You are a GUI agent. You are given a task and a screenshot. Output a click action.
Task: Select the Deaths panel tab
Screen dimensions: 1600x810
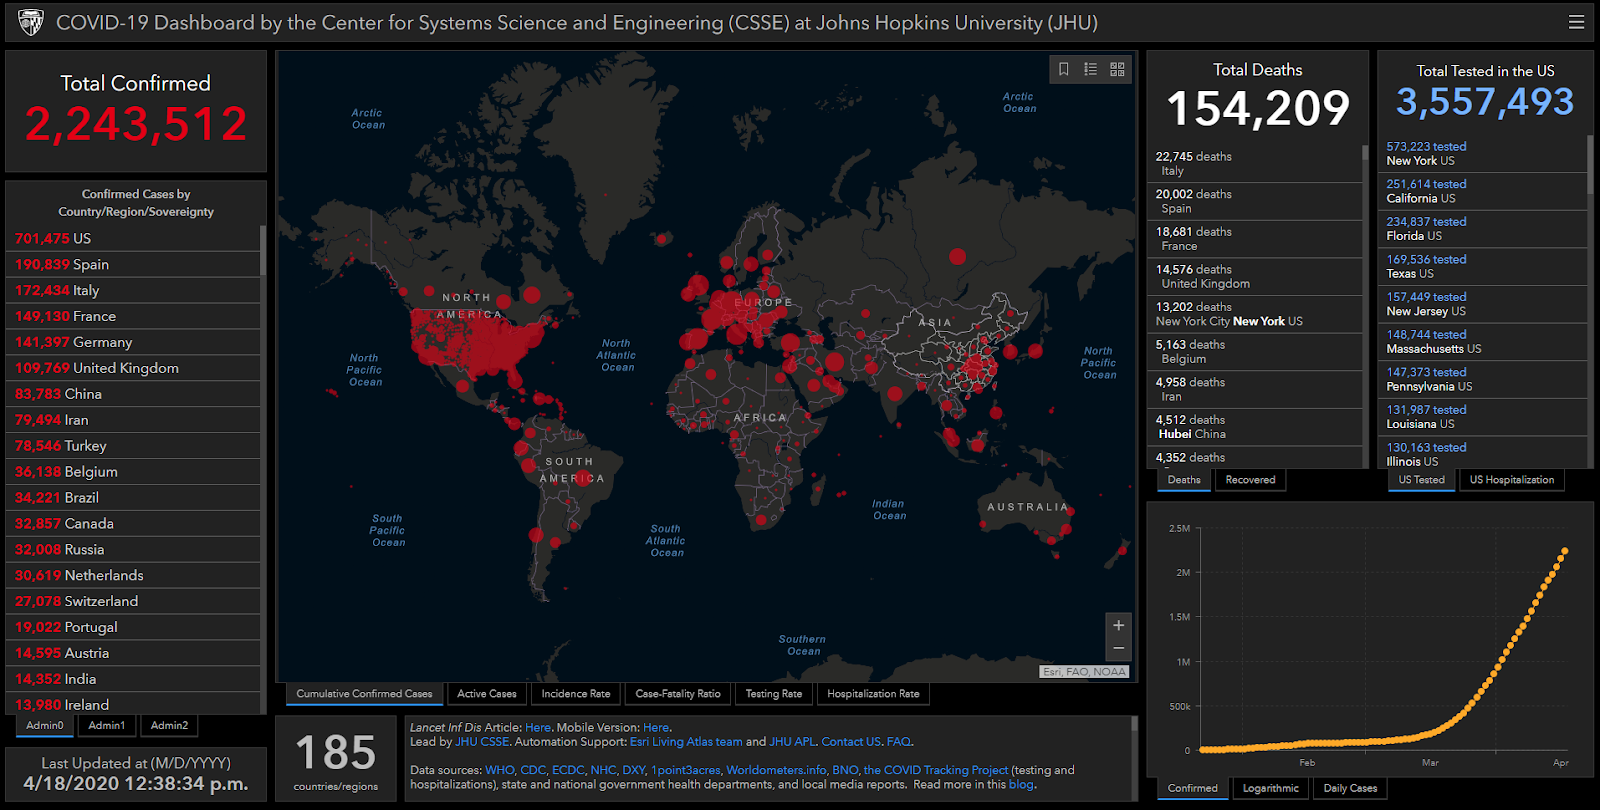pos(1184,480)
